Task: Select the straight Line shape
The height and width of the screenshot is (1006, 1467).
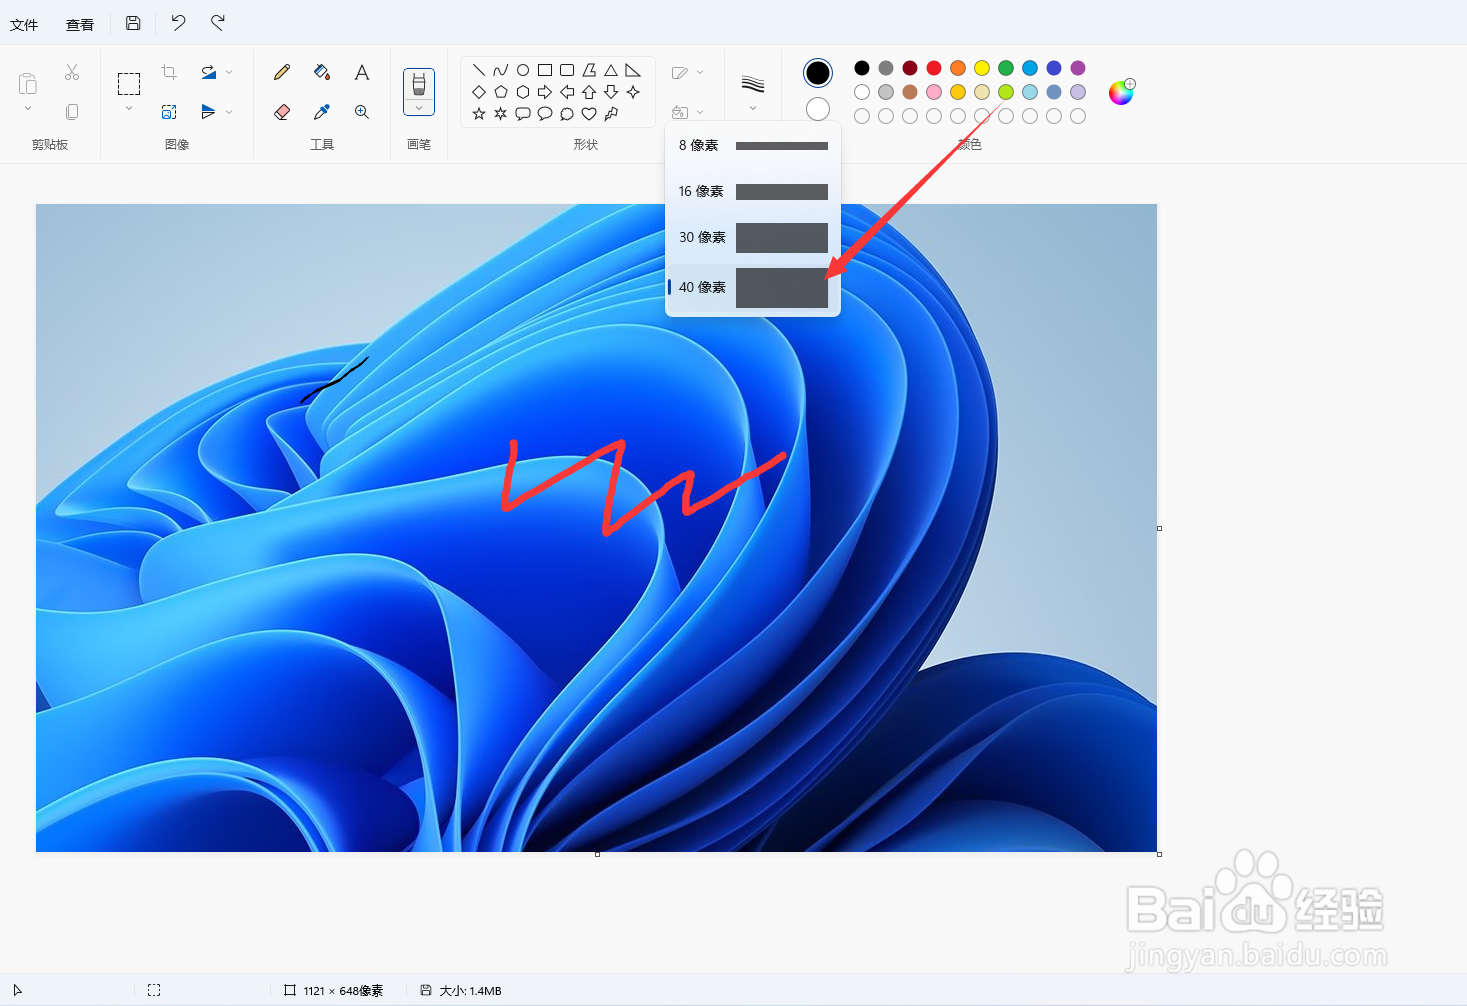Action: click(x=479, y=70)
